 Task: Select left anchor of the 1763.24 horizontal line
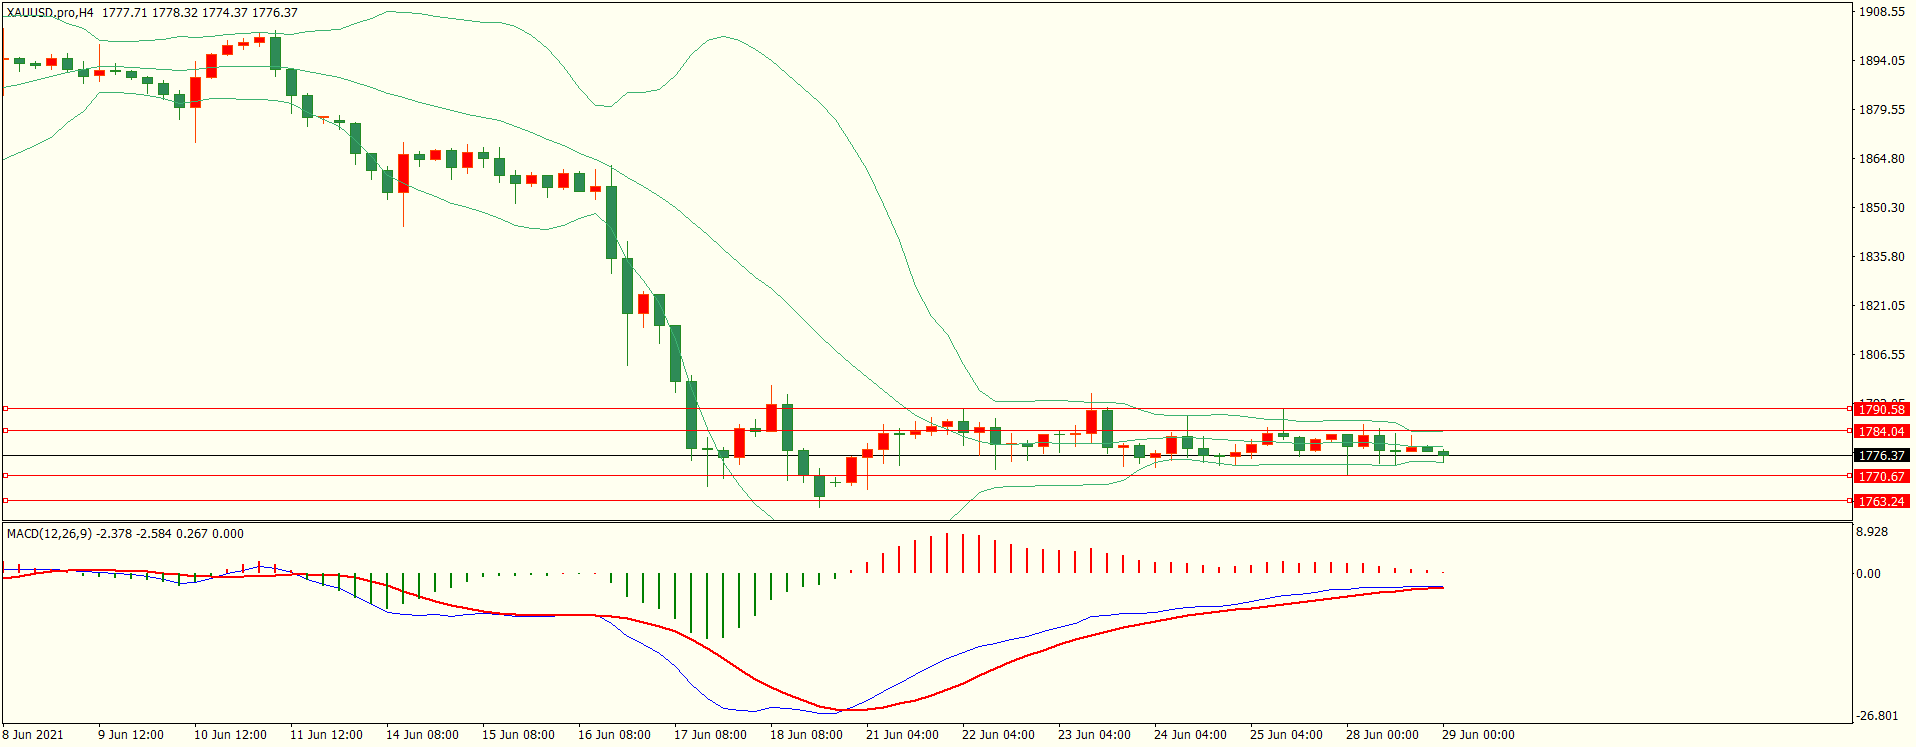[x=5, y=501]
